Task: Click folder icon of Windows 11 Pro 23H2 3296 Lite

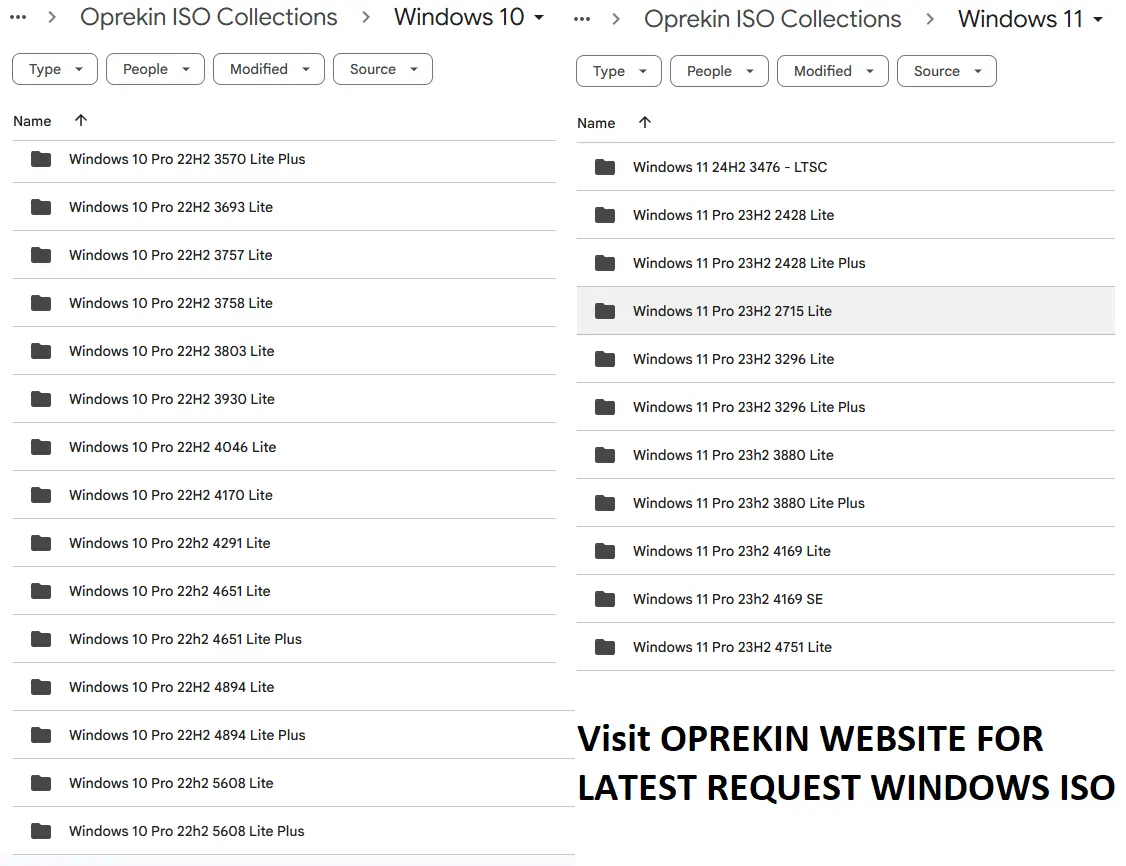Action: 605,359
